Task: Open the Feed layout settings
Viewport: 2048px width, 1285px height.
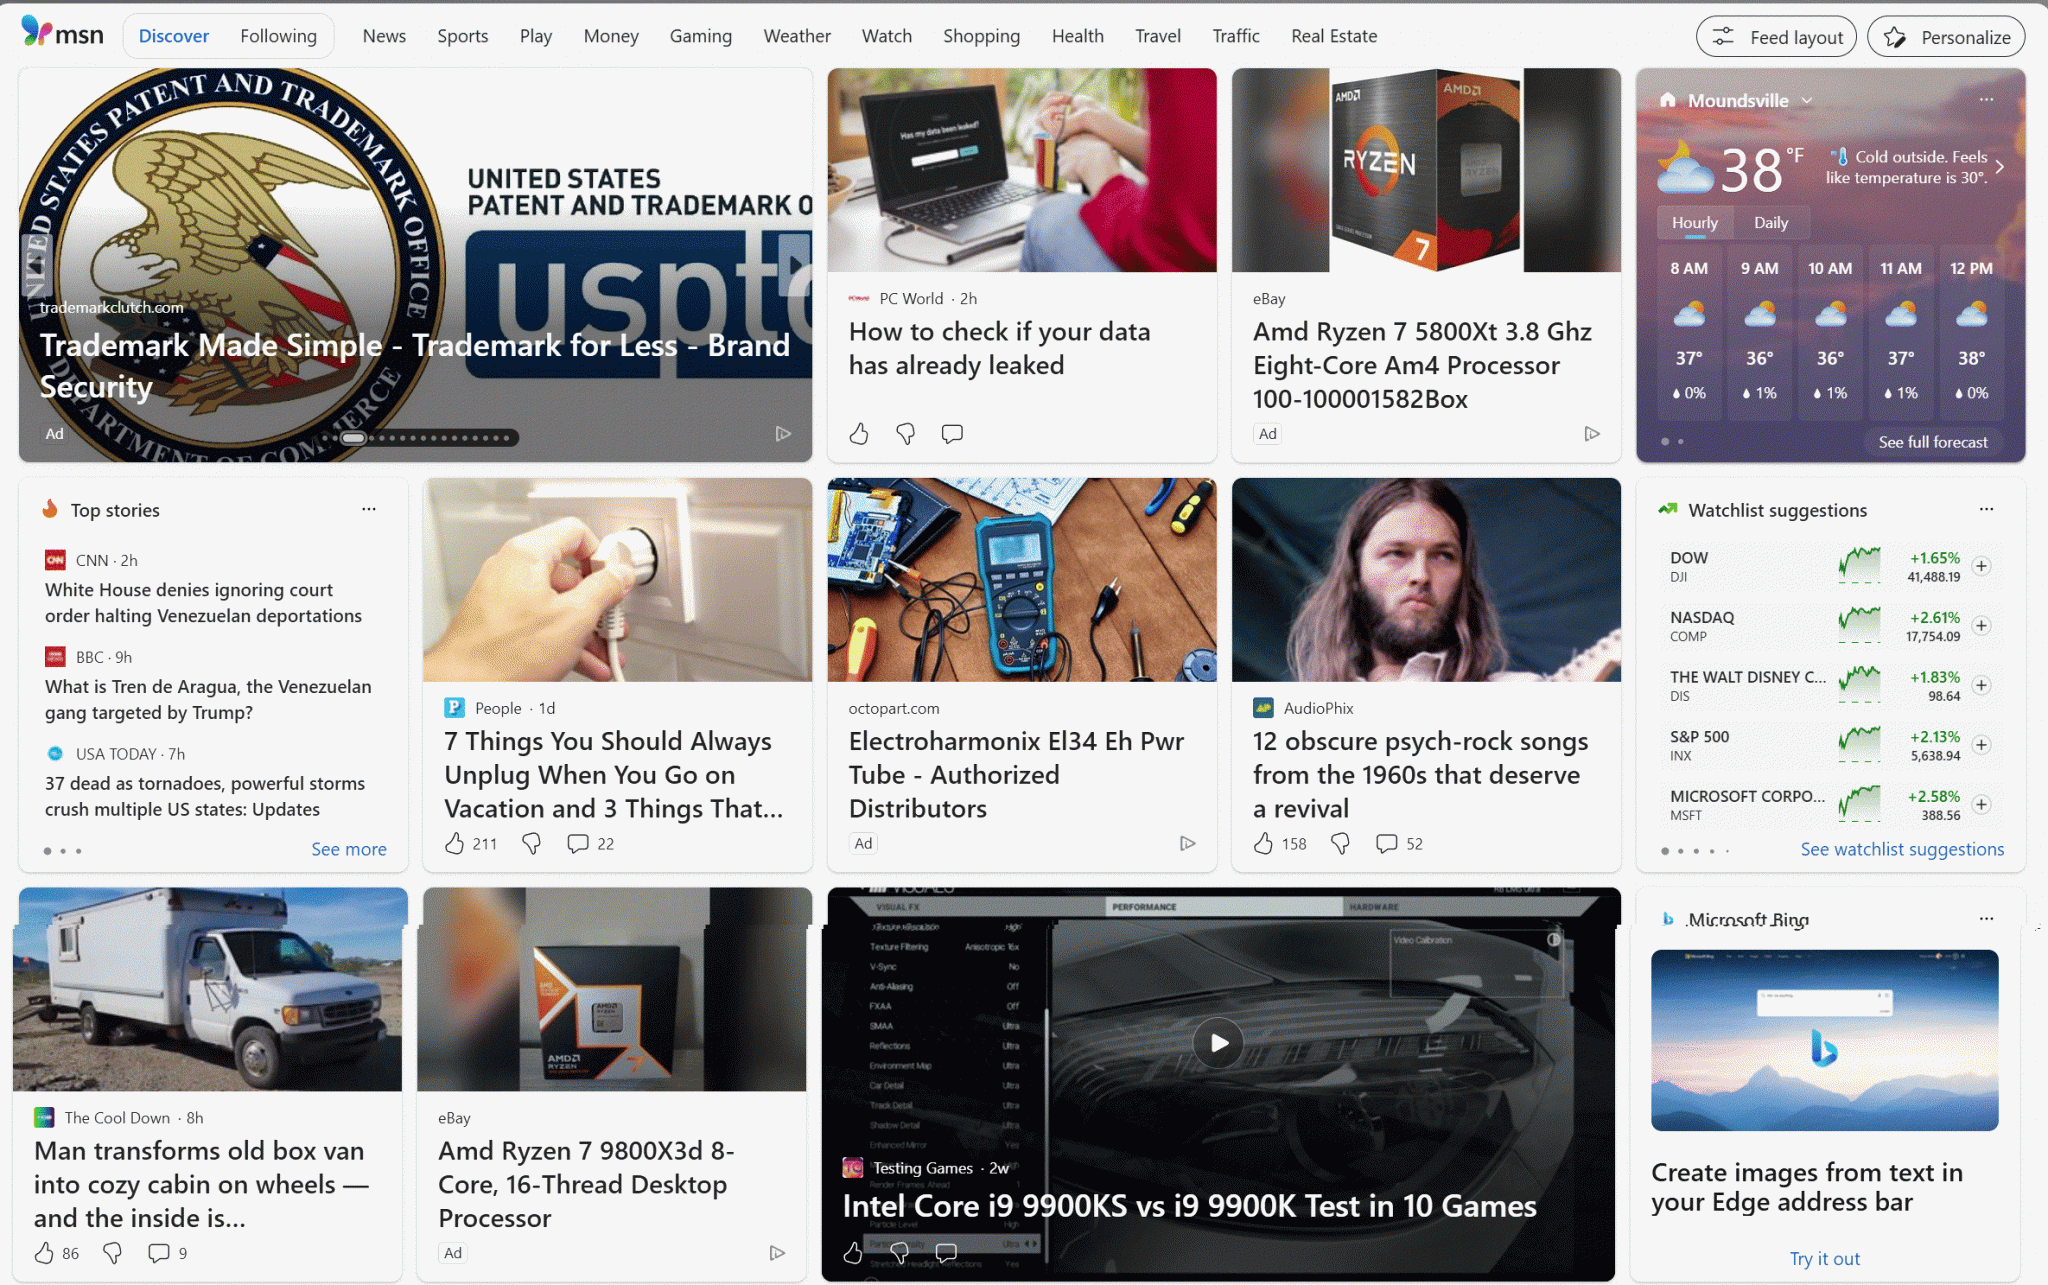Action: click(1776, 37)
